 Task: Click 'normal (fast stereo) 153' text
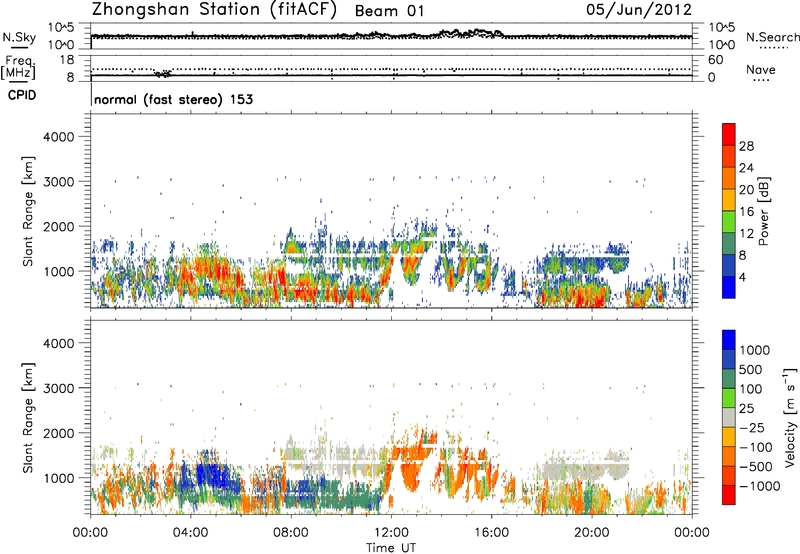point(173,99)
